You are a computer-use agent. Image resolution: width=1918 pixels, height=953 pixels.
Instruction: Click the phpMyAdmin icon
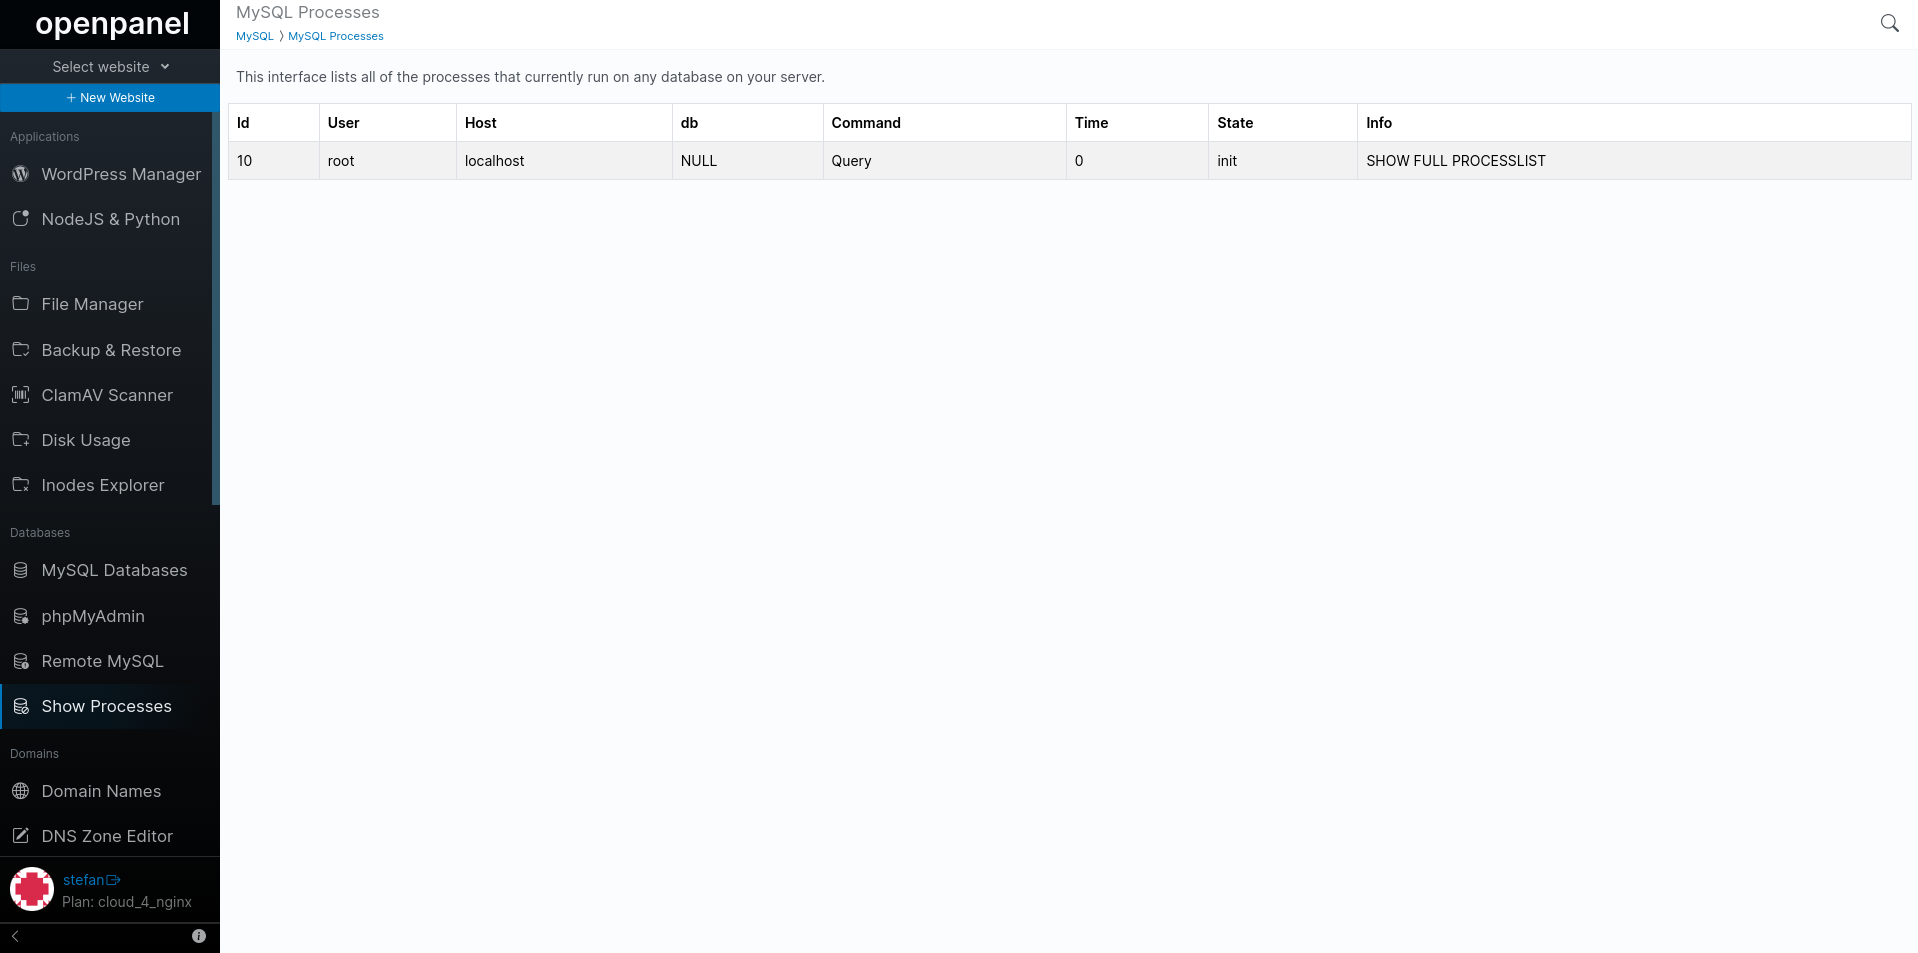pos(20,616)
